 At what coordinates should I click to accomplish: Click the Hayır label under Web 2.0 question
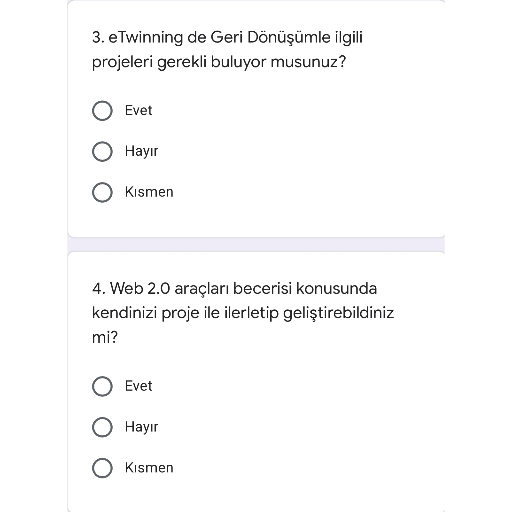[141, 427]
